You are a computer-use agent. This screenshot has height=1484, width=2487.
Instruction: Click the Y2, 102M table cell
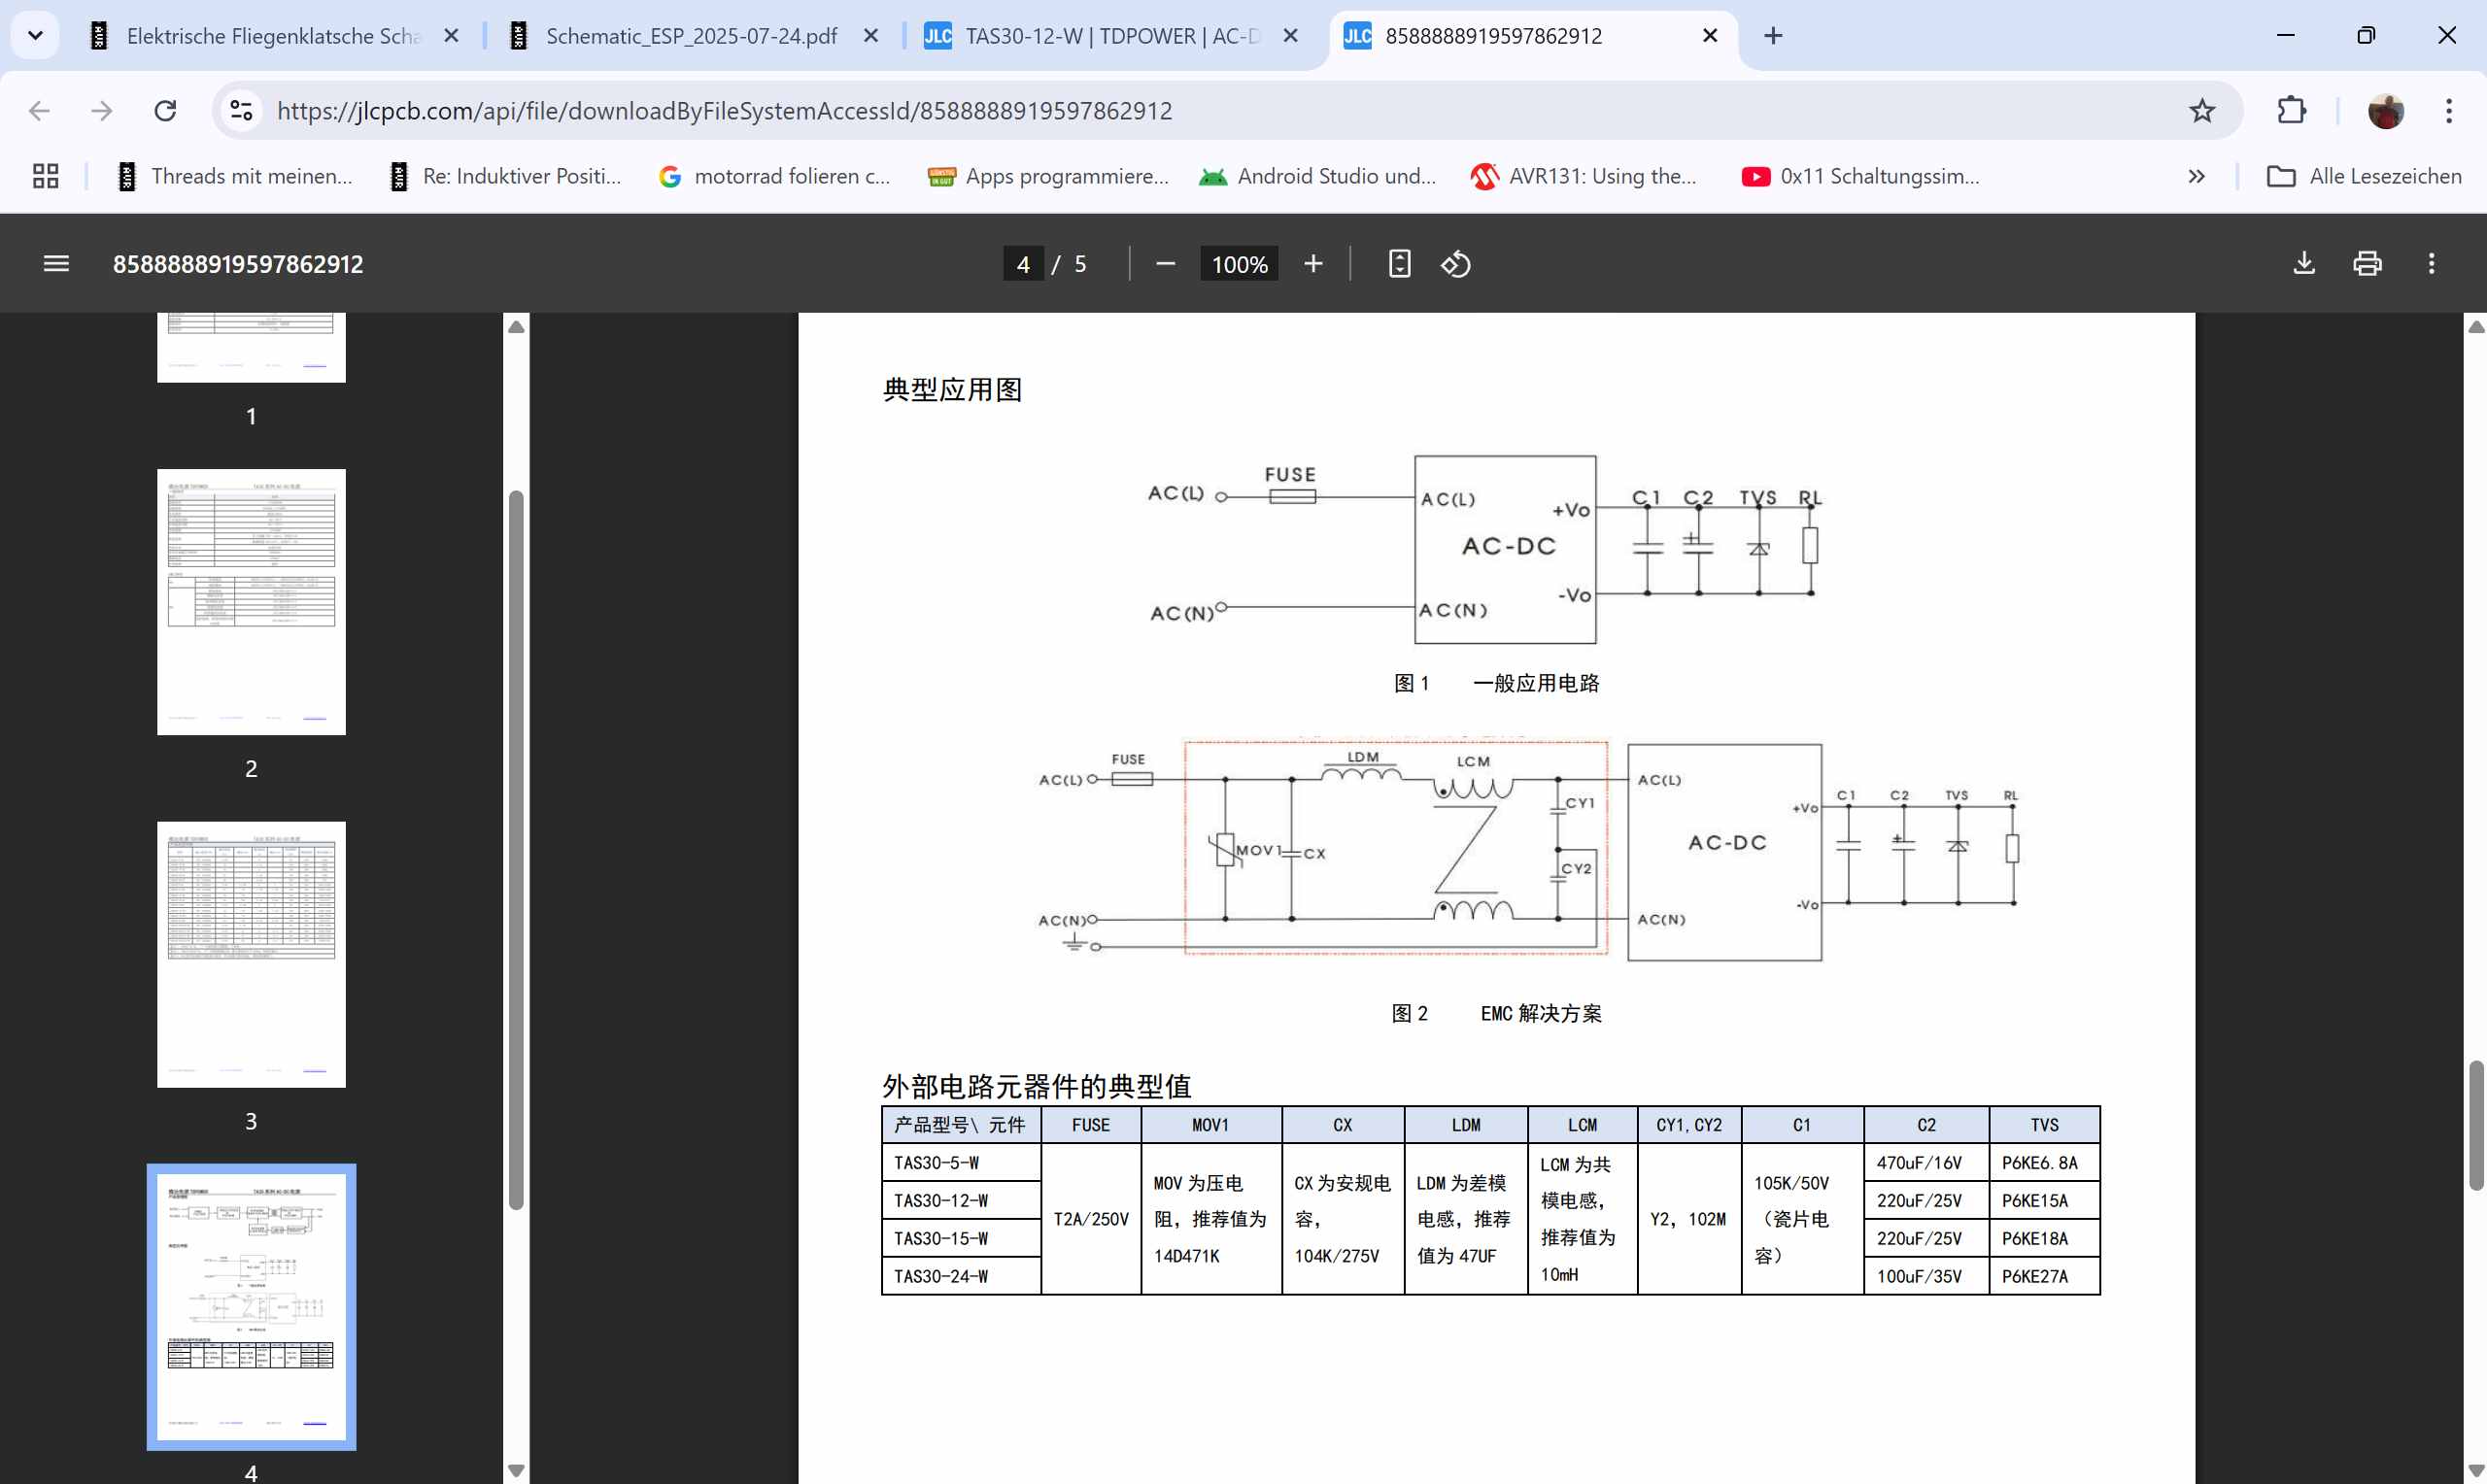pyautogui.click(x=1689, y=1219)
